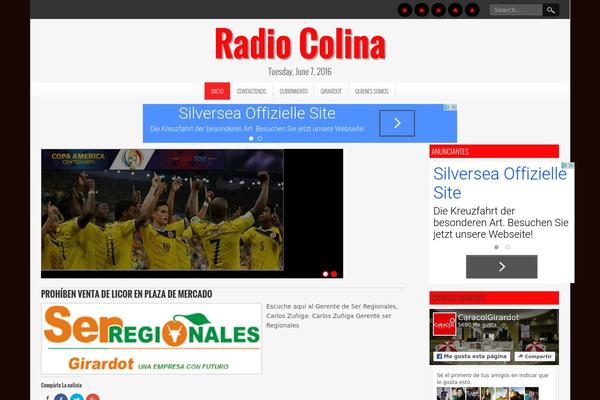Click the 'Me gusta esta página' button

tap(471, 356)
